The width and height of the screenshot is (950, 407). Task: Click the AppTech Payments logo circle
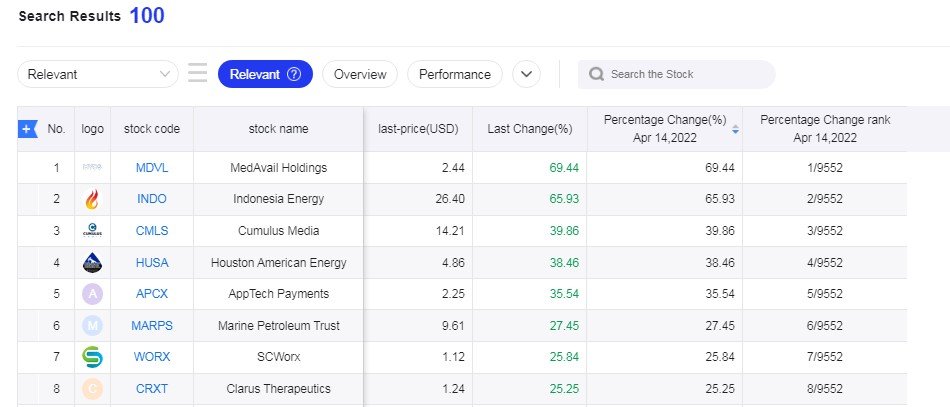92,294
